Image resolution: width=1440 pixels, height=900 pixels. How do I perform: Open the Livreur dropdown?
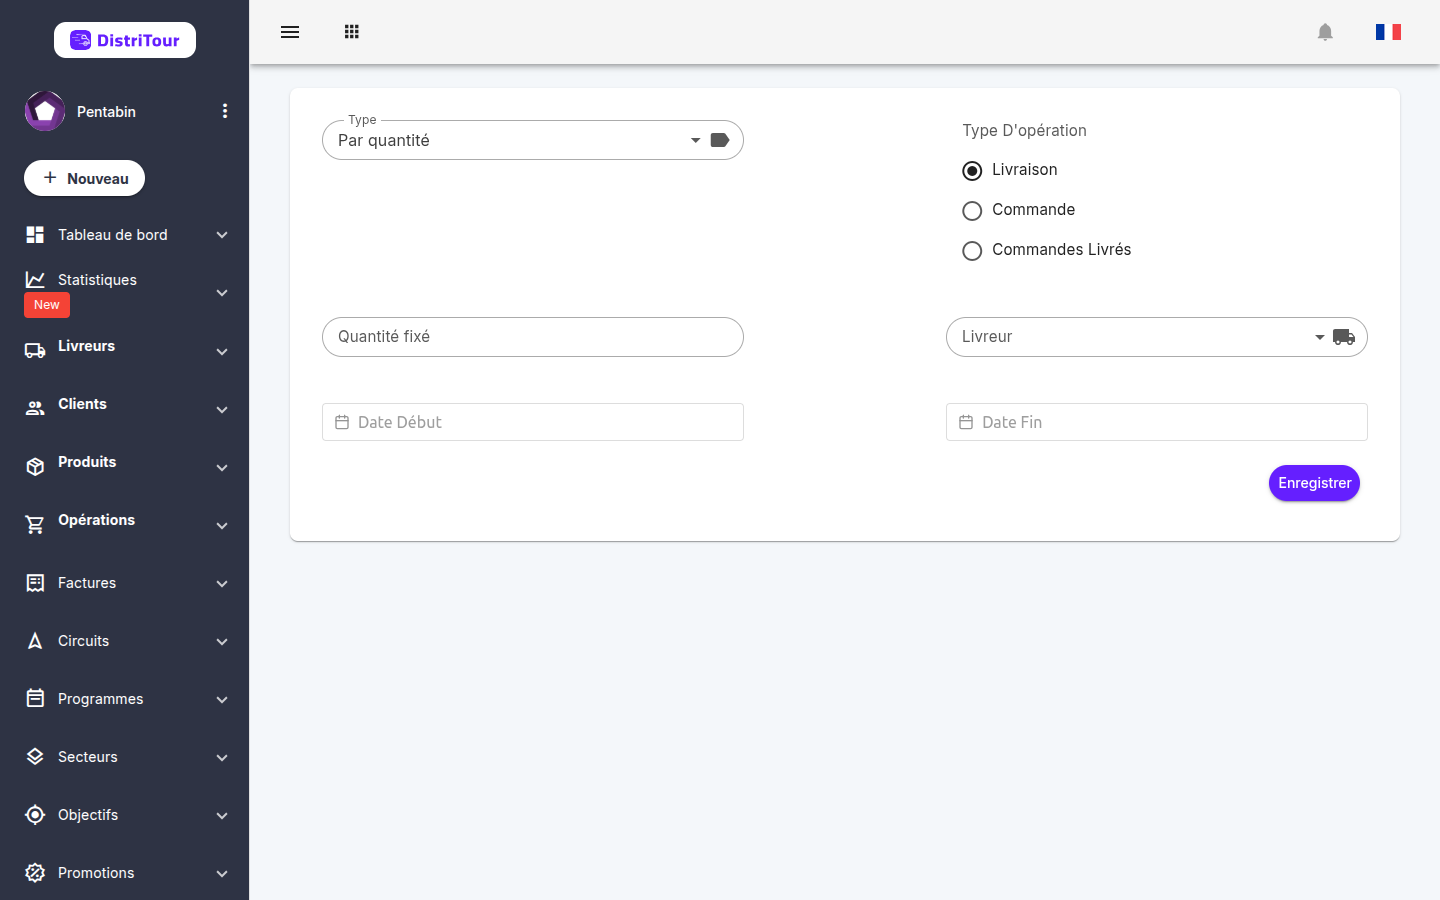(x=1157, y=337)
